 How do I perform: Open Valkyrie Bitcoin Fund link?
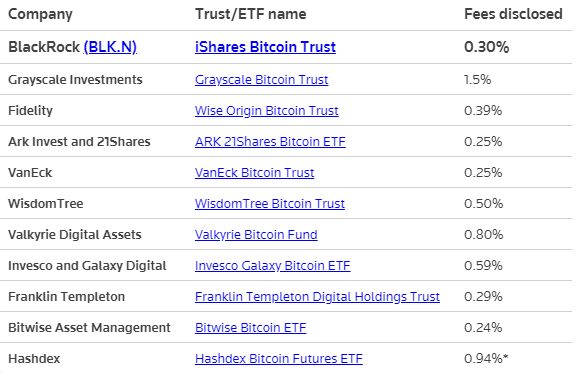pyautogui.click(x=256, y=235)
